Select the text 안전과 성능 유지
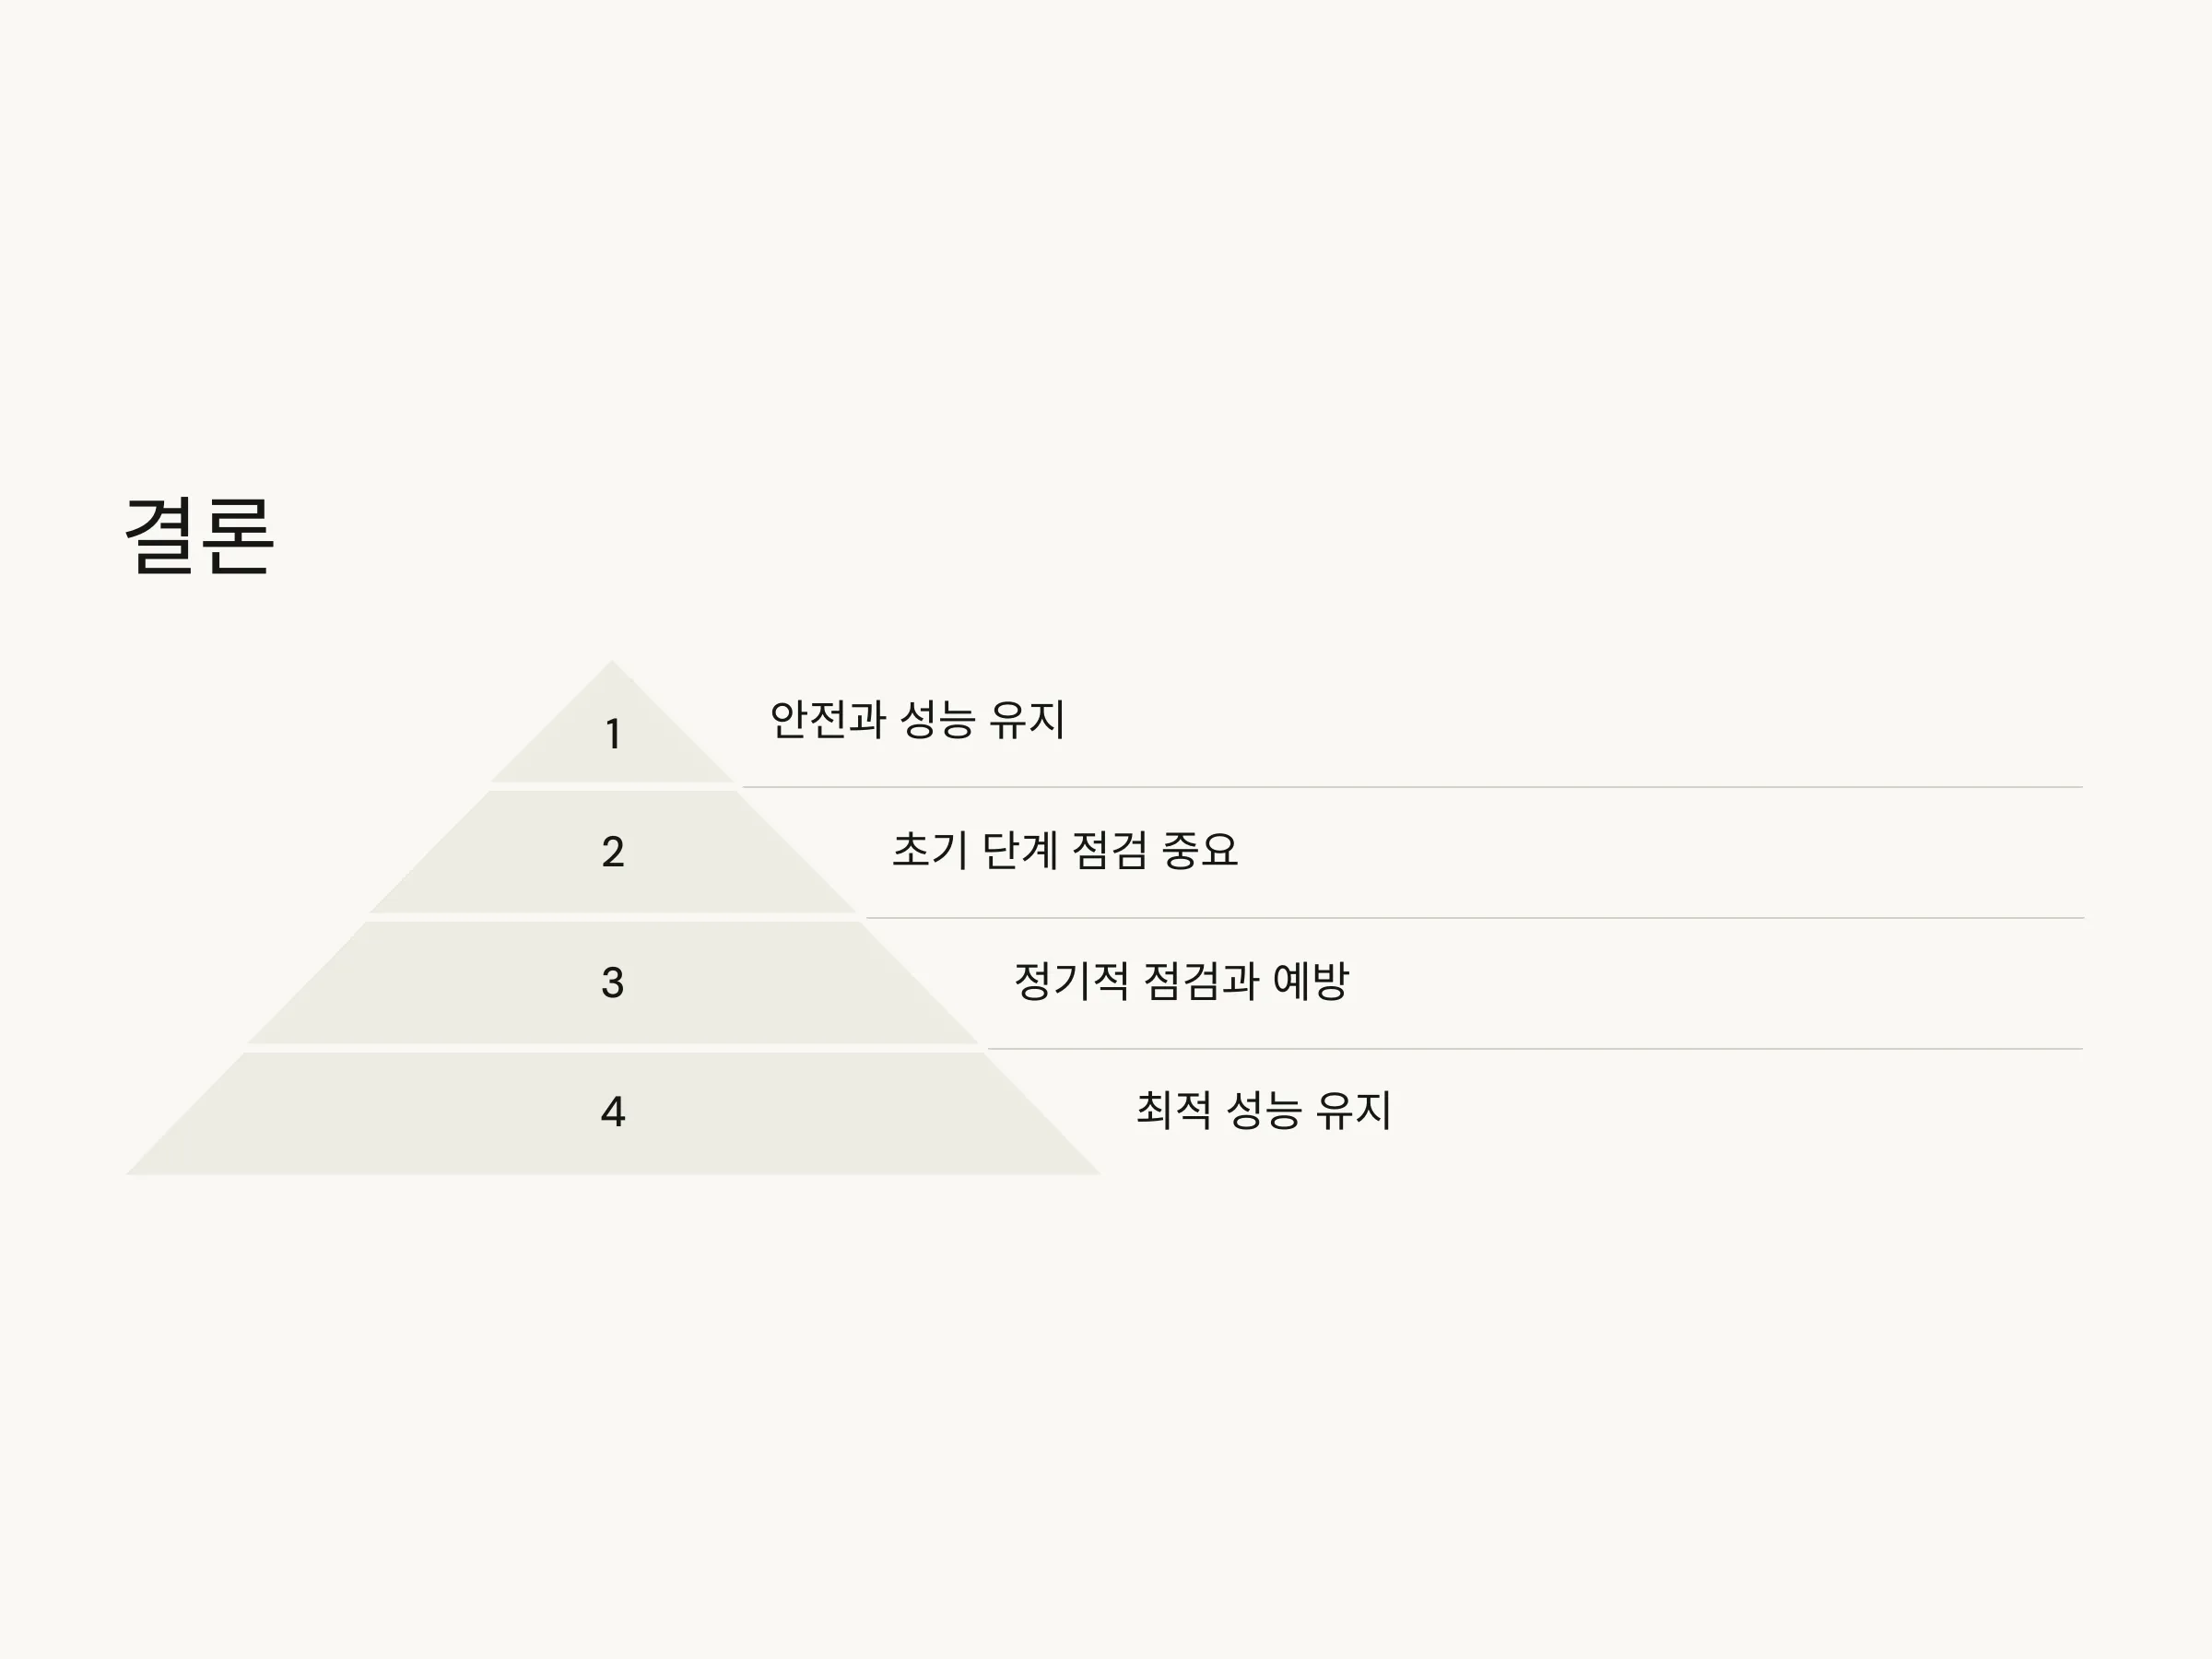 coord(918,720)
